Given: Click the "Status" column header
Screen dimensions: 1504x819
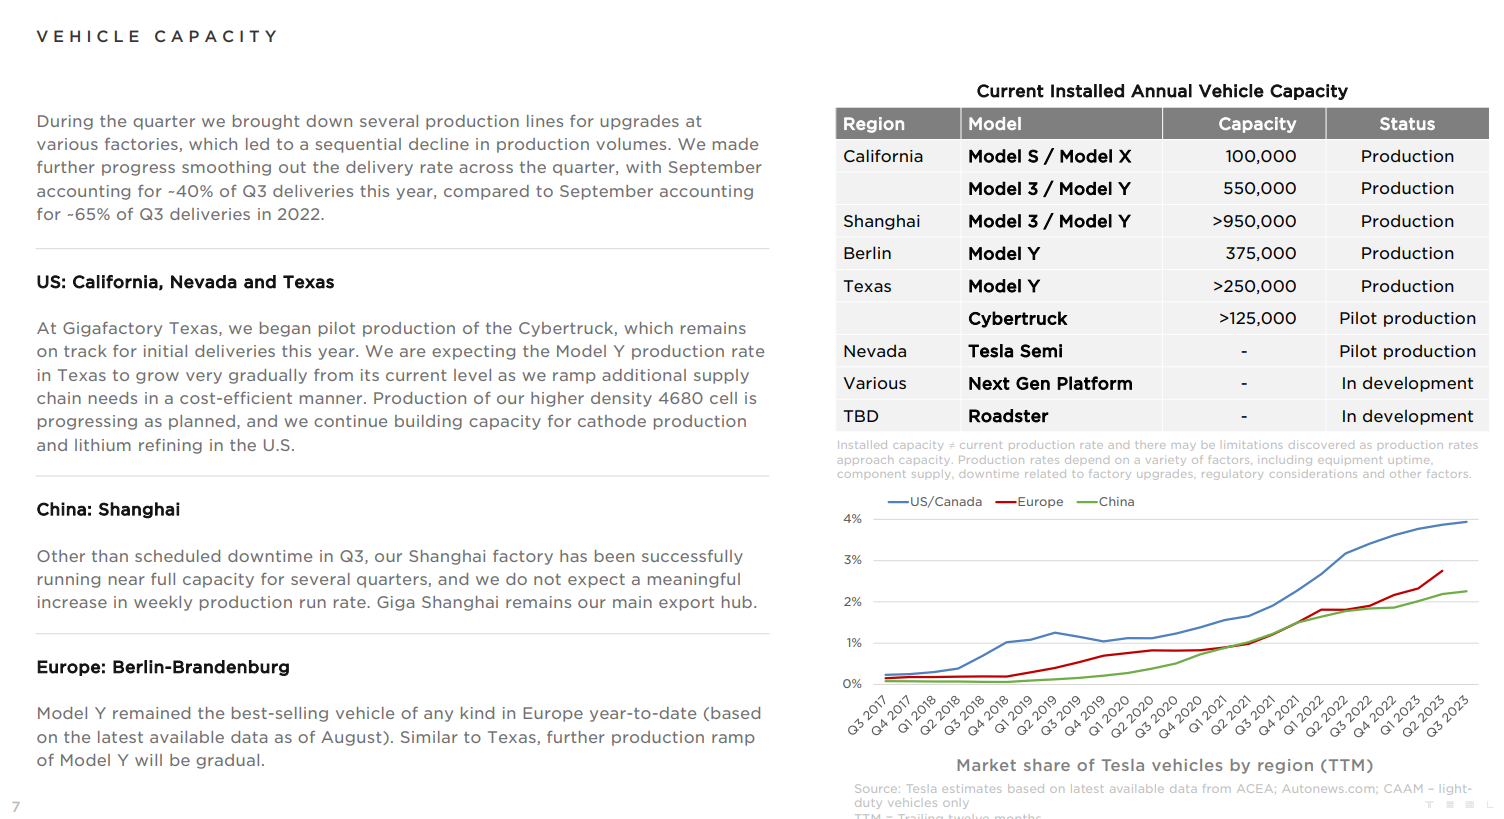Looking at the screenshot, I should click(x=1407, y=124).
